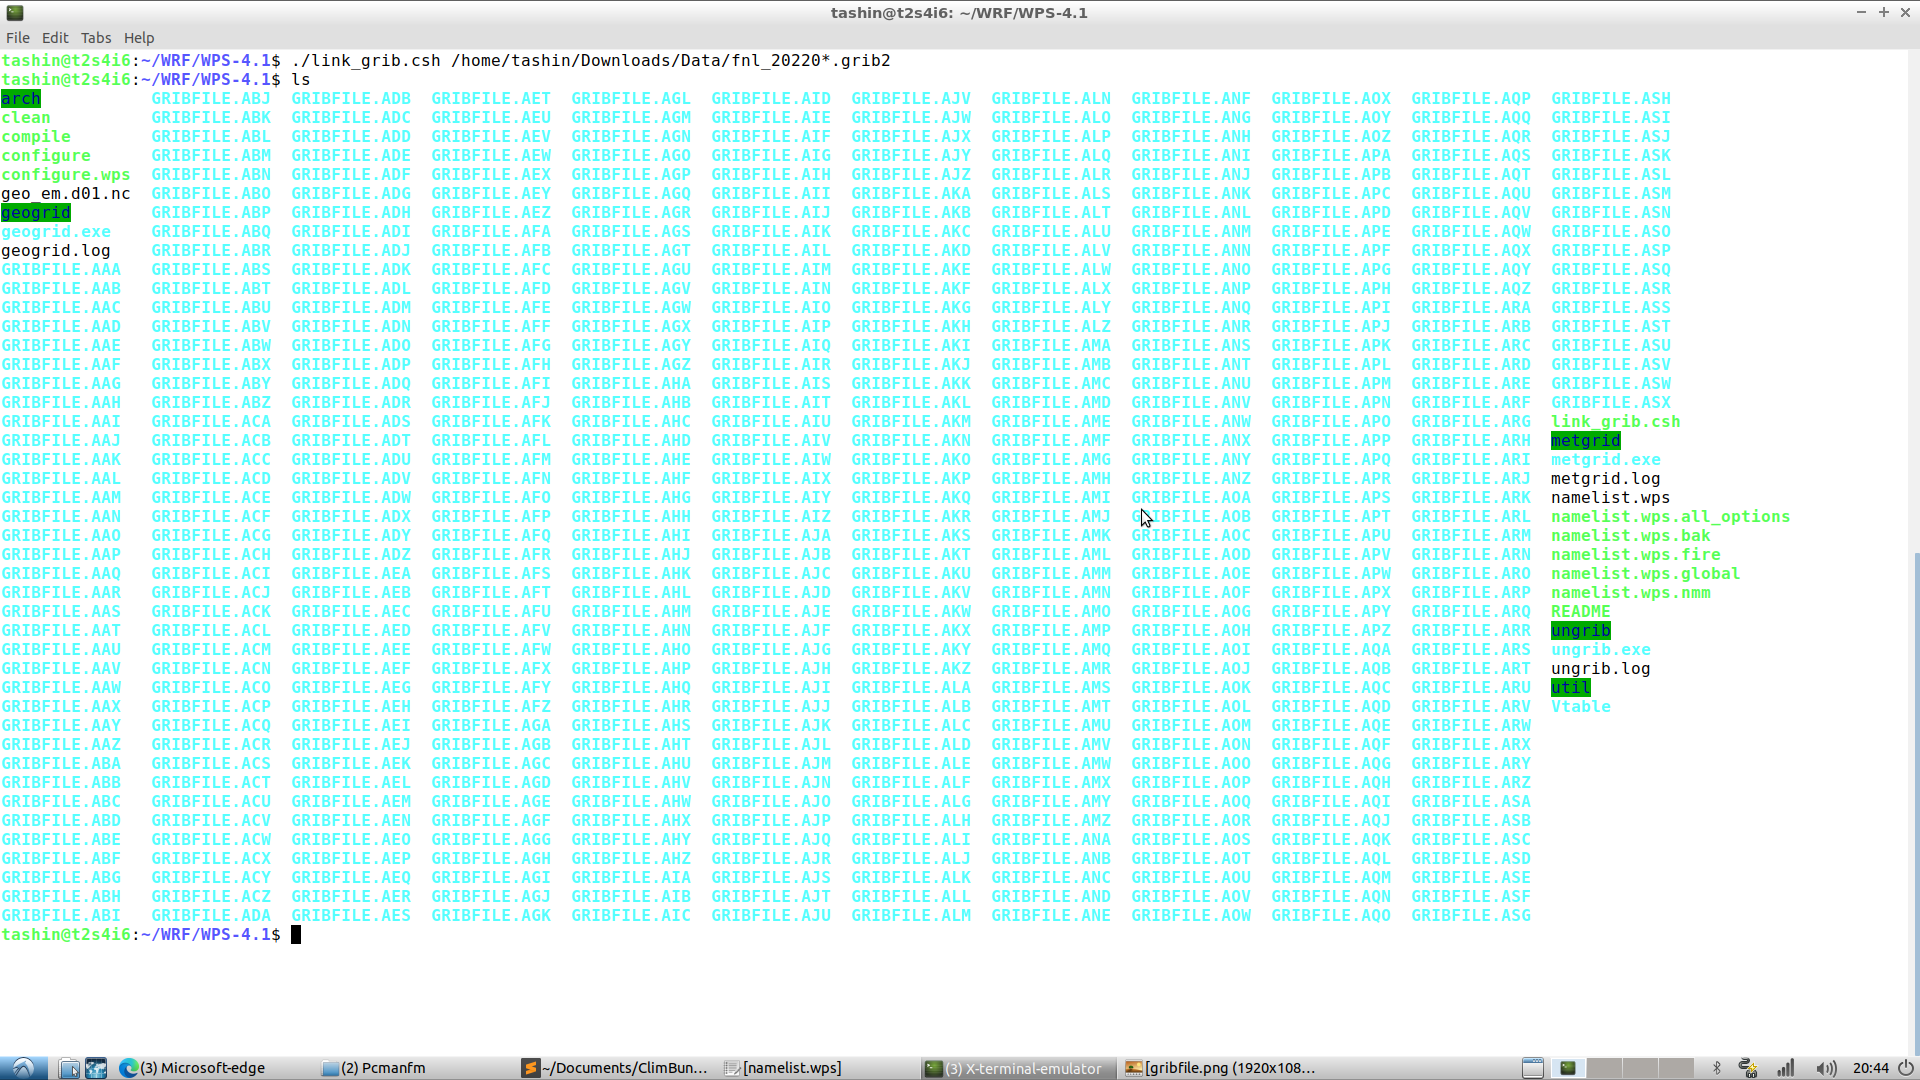Click the 'GRIBFILE.ALM' entry
1920x1080 pixels.
pos(911,915)
